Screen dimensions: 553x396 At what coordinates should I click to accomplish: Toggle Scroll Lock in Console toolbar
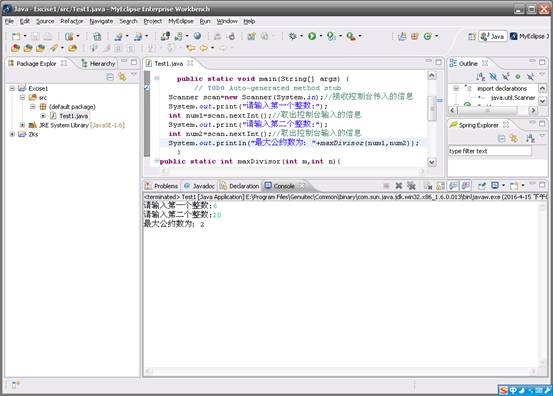(440, 185)
